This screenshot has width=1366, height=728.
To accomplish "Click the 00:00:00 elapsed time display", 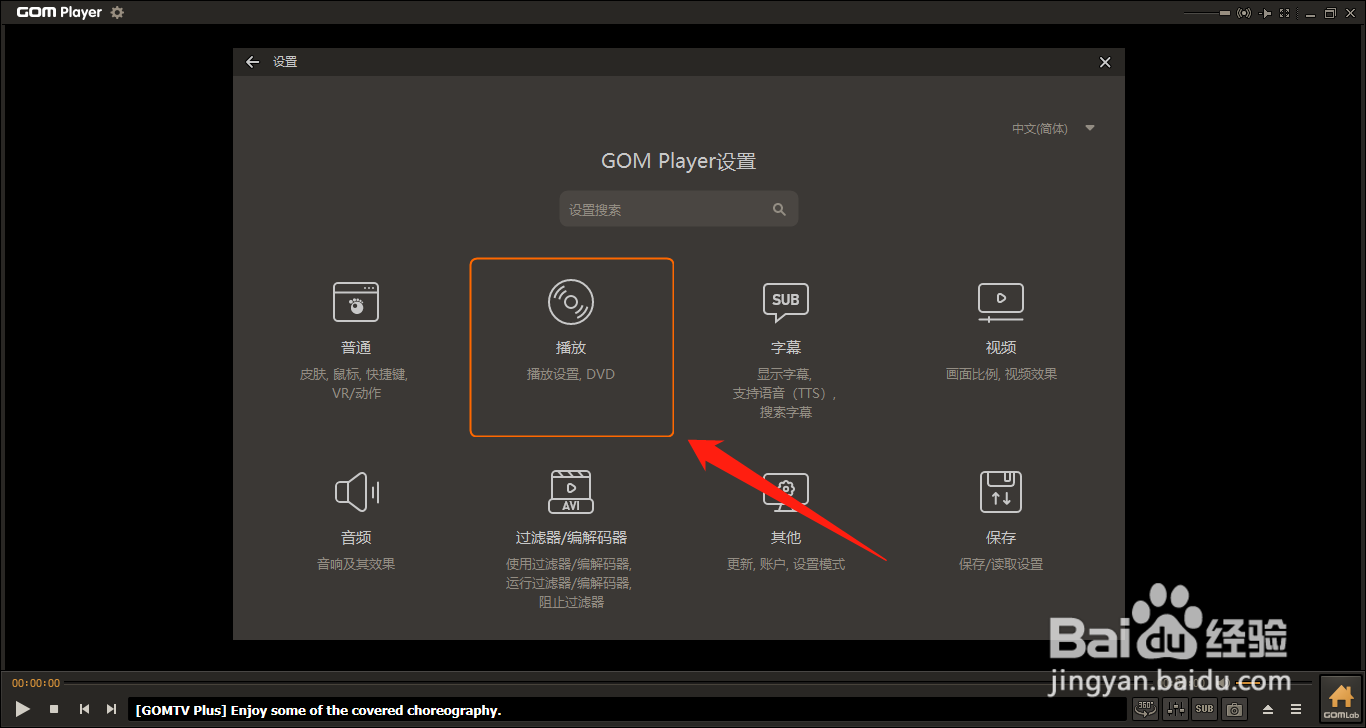I will 36,683.
